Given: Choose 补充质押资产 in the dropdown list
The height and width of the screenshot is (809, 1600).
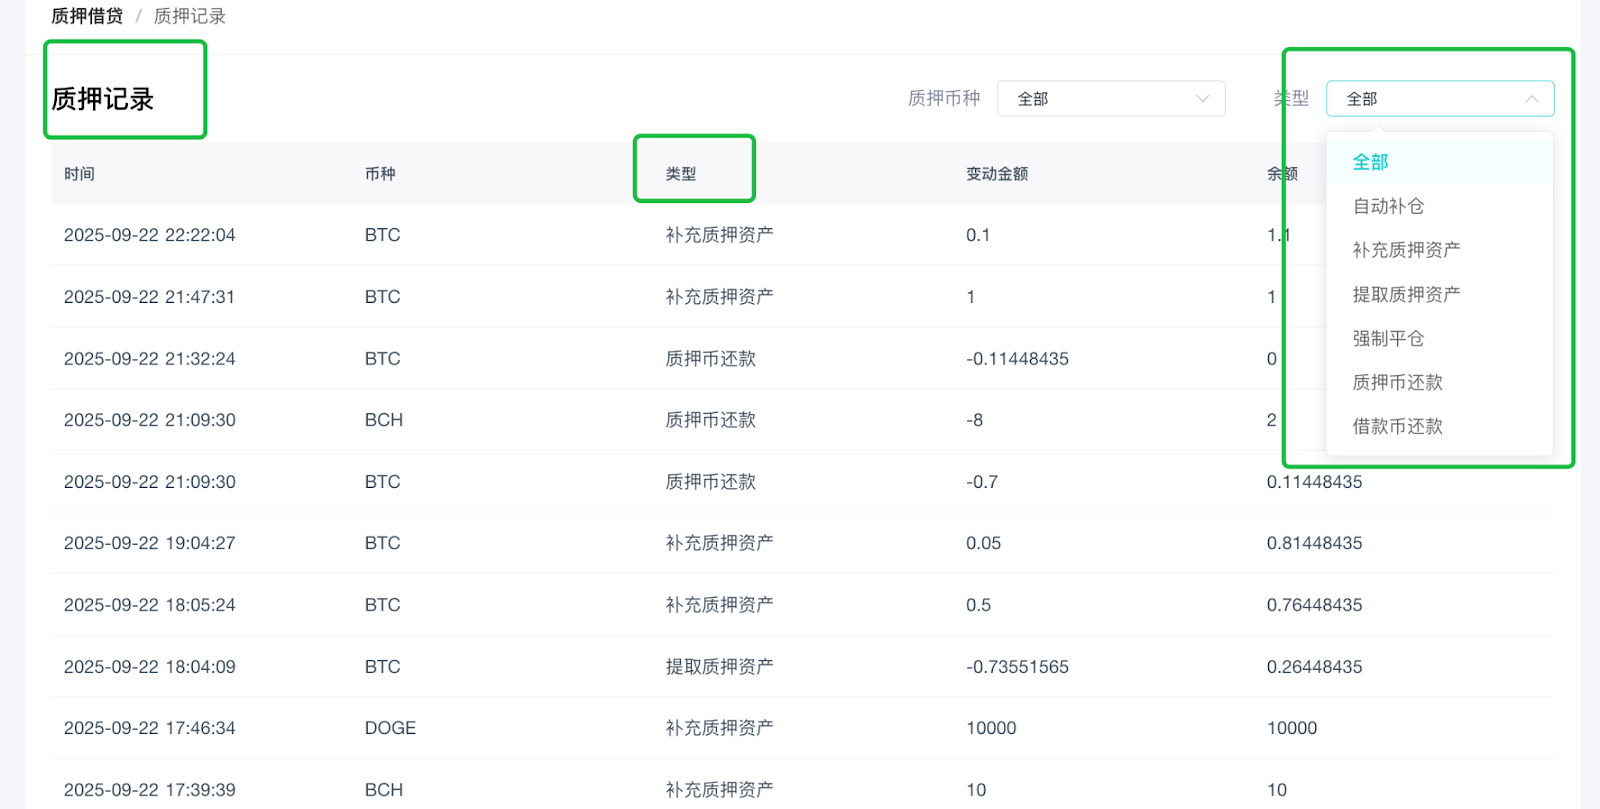Looking at the screenshot, I should (1440, 250).
